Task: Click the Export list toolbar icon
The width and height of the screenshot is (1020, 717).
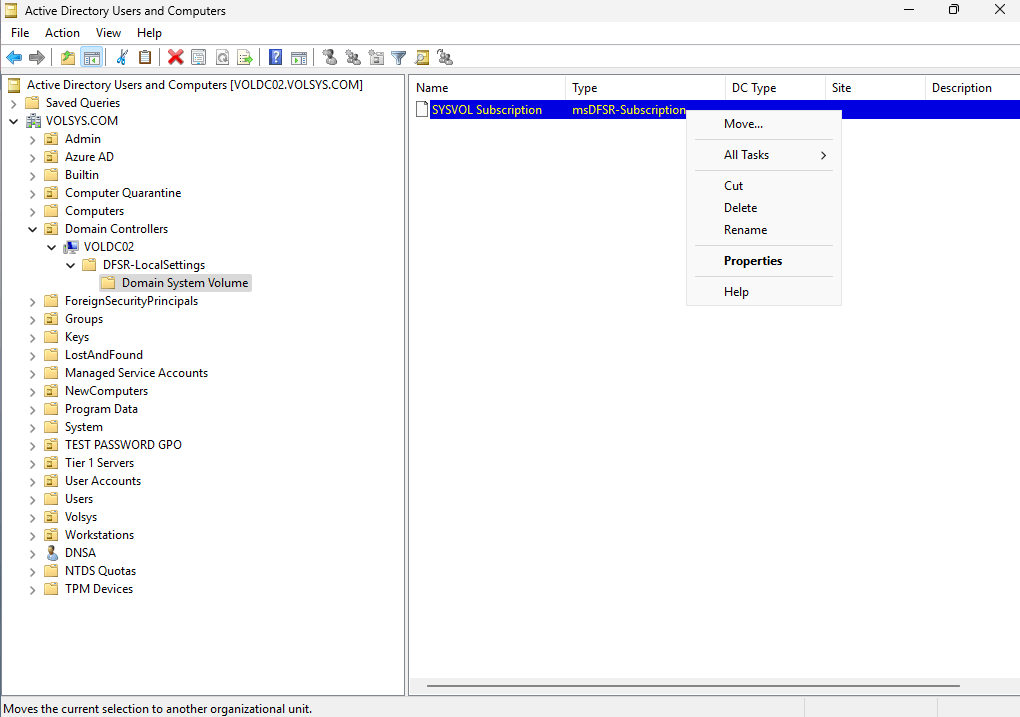Action: pos(244,58)
